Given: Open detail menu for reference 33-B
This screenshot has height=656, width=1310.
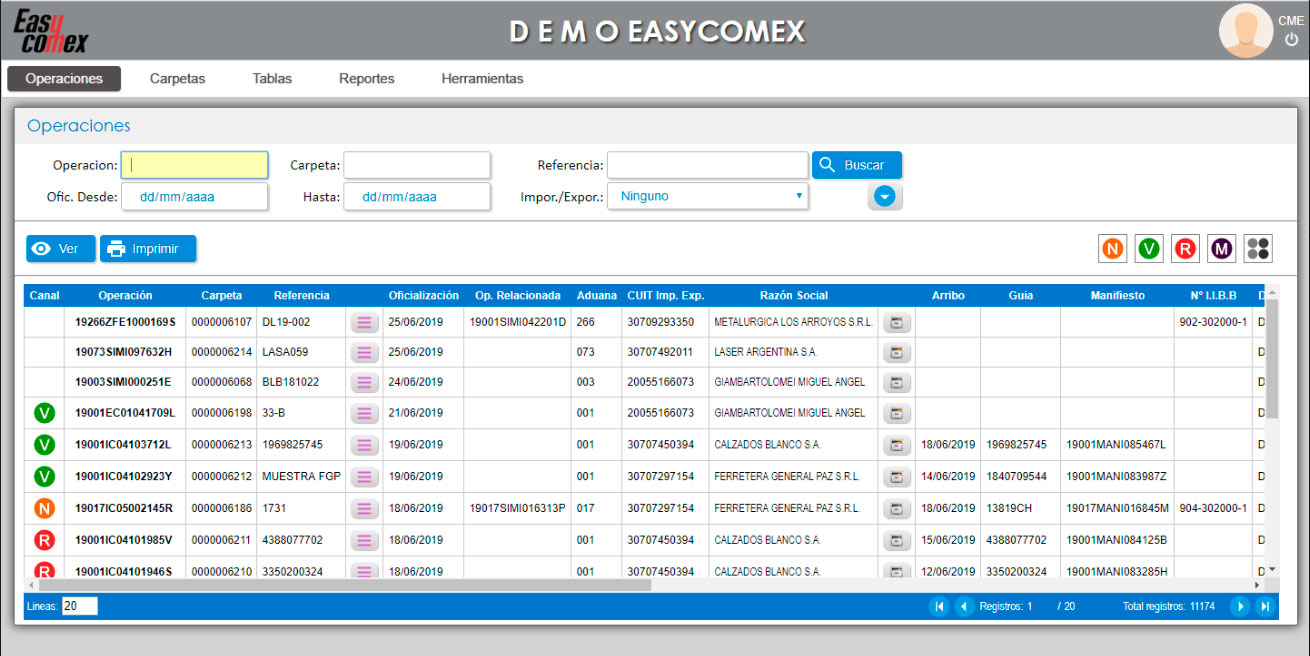Looking at the screenshot, I should coord(364,413).
